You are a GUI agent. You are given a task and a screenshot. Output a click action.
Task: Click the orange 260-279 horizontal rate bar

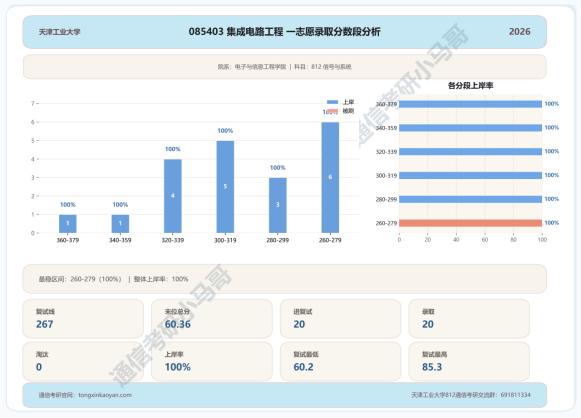[x=471, y=223]
